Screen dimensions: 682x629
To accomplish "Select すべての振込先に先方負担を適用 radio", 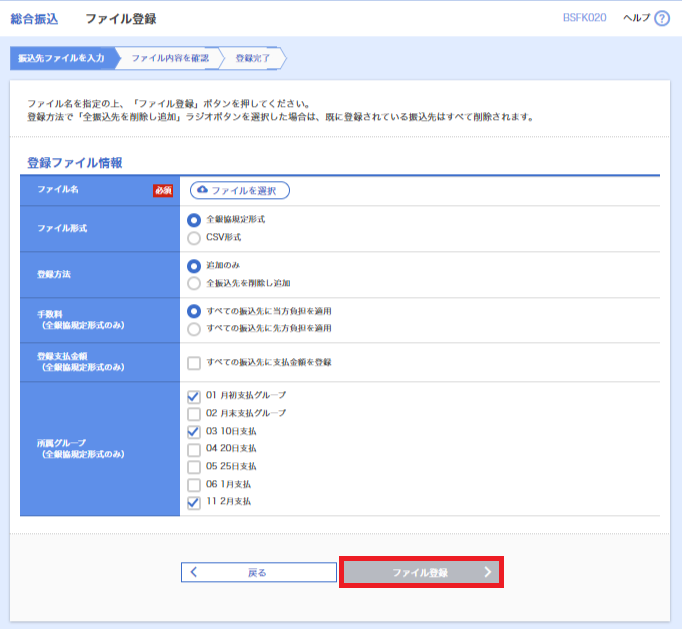I will [194, 329].
